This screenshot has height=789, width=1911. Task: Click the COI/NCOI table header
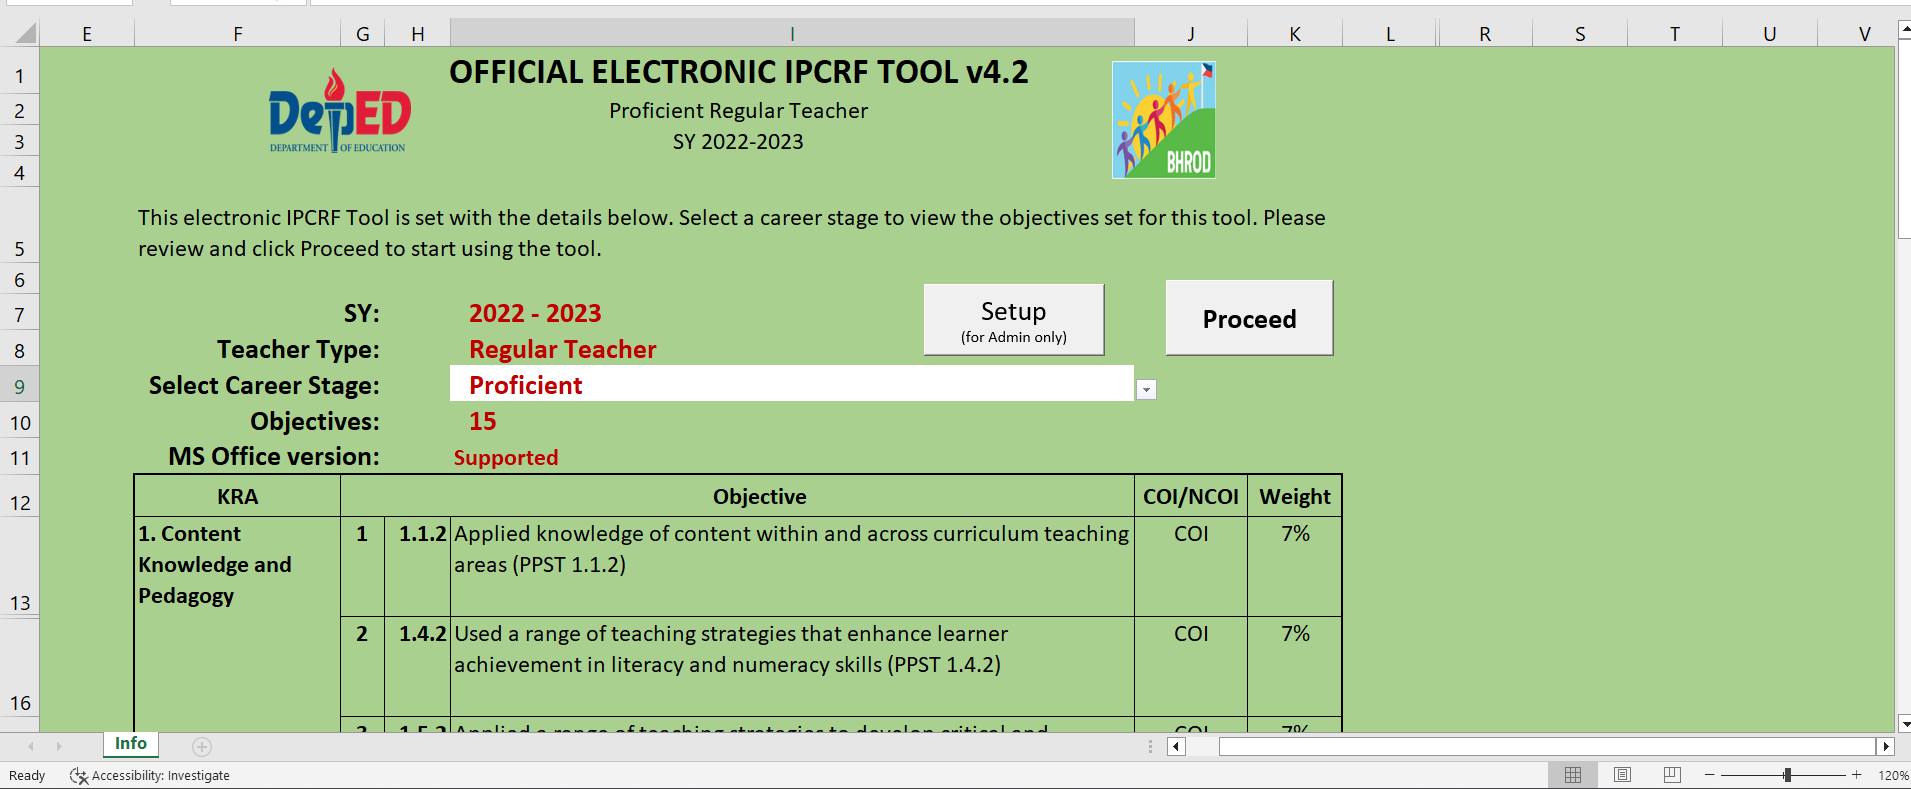1191,496
